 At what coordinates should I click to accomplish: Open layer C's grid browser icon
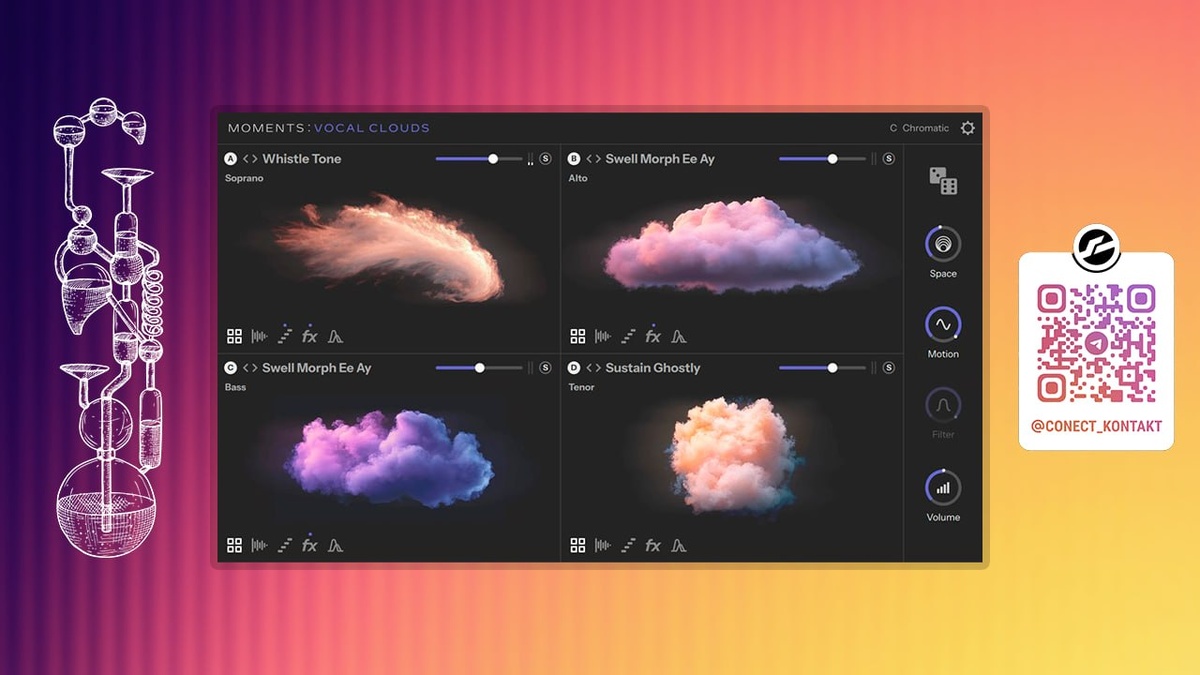234,545
